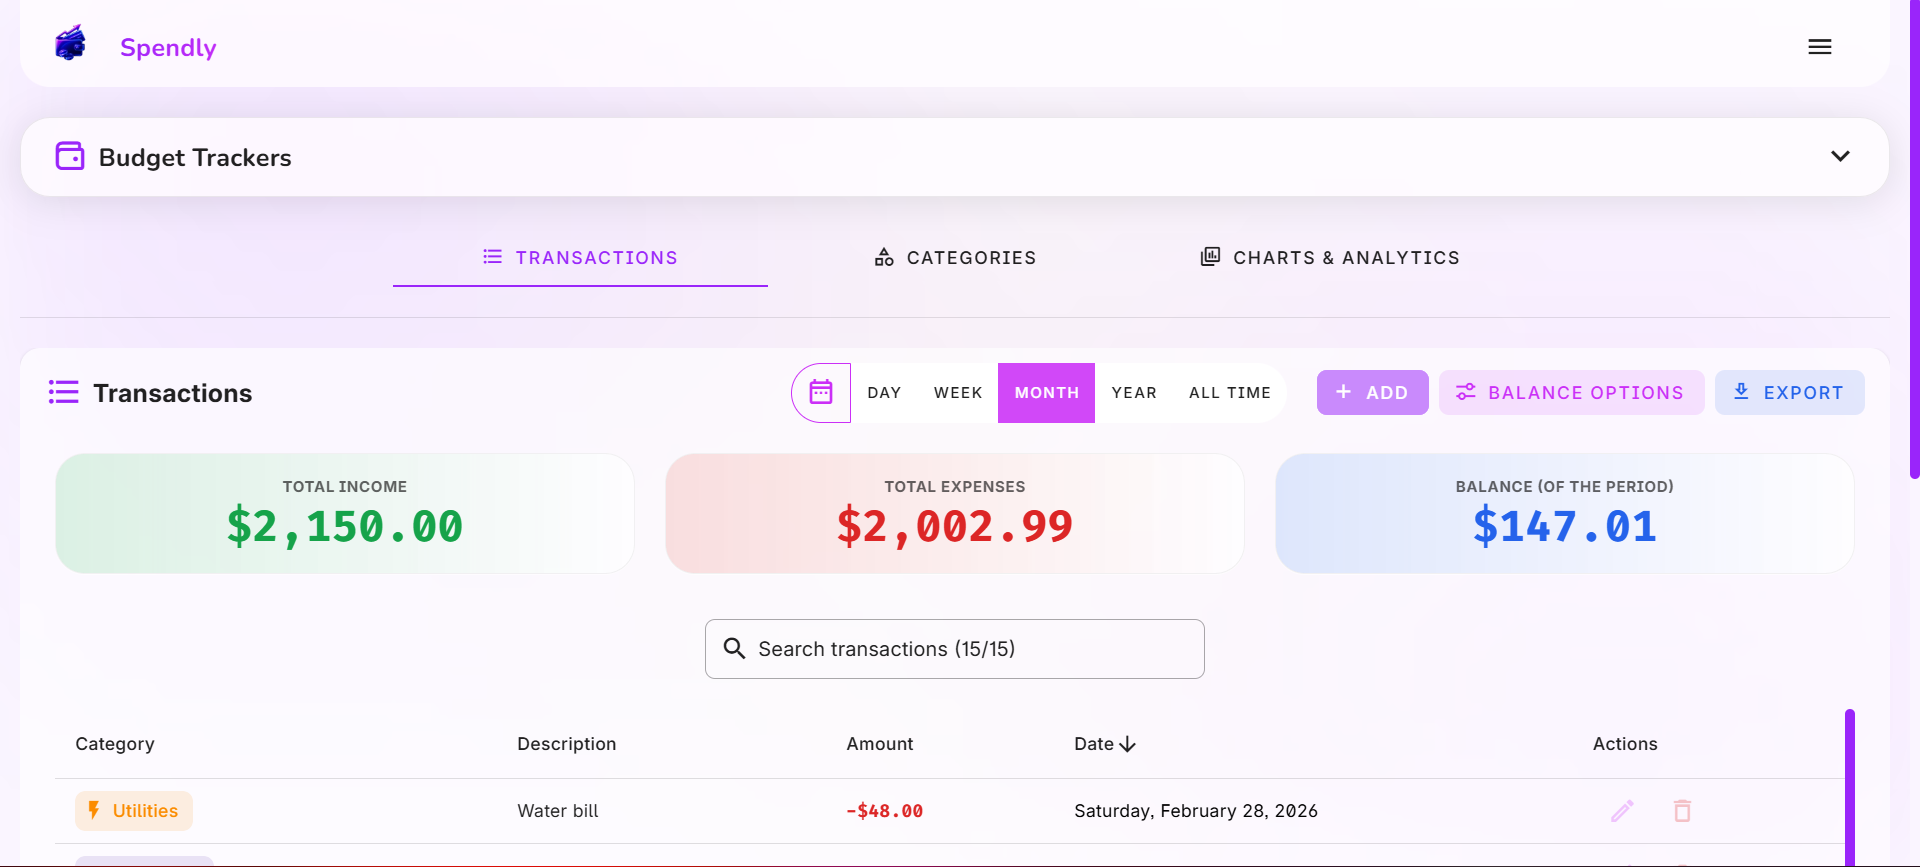
Task: Select the Month period toggle
Action: [1046, 393]
